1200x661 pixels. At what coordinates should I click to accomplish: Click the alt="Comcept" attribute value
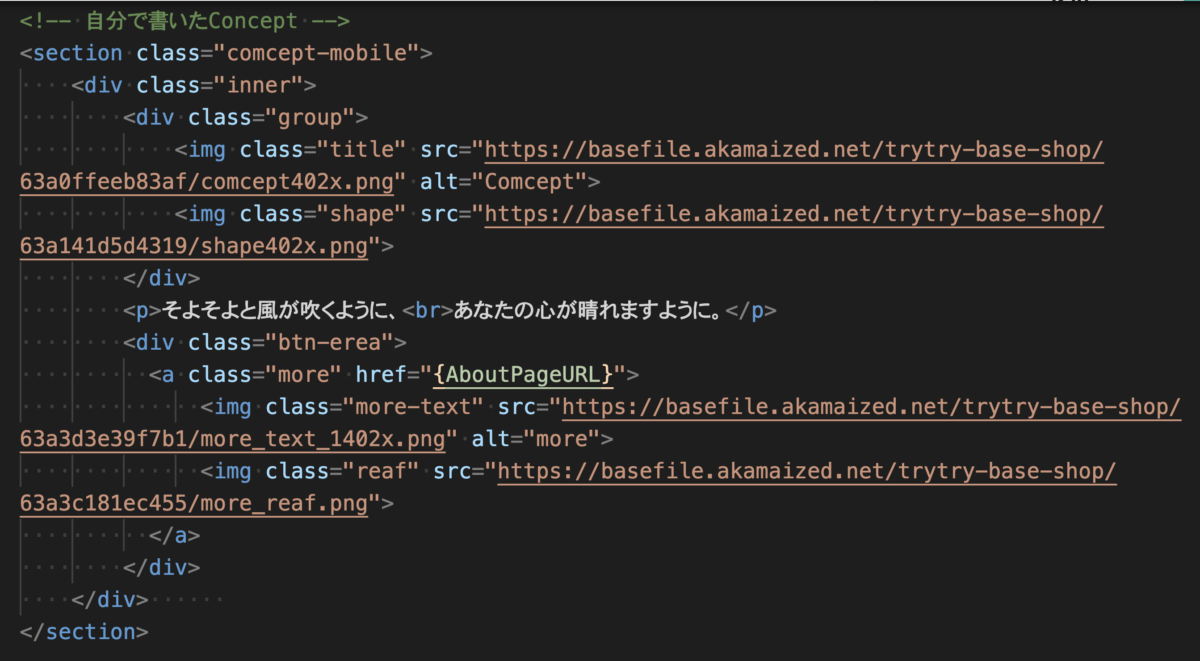[537, 182]
